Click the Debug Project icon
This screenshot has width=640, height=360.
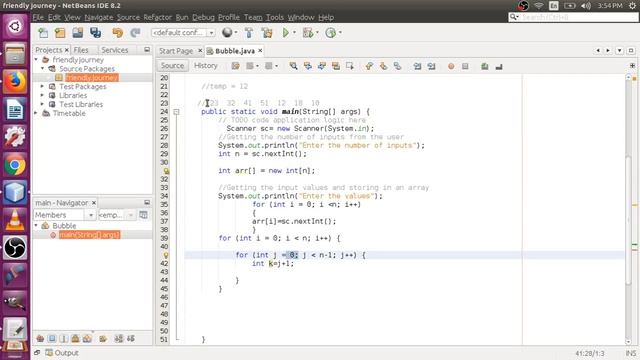pyautogui.click(x=308, y=33)
